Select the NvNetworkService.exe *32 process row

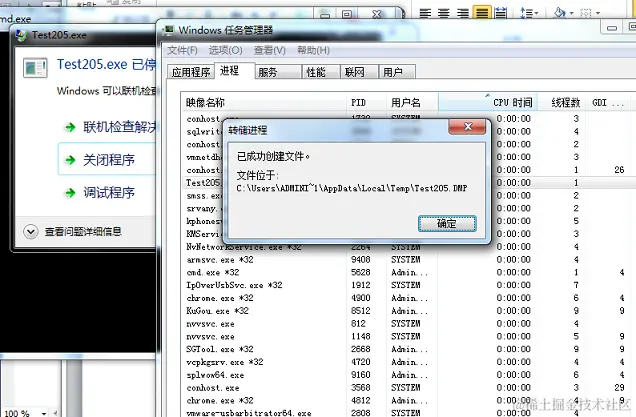point(406,247)
